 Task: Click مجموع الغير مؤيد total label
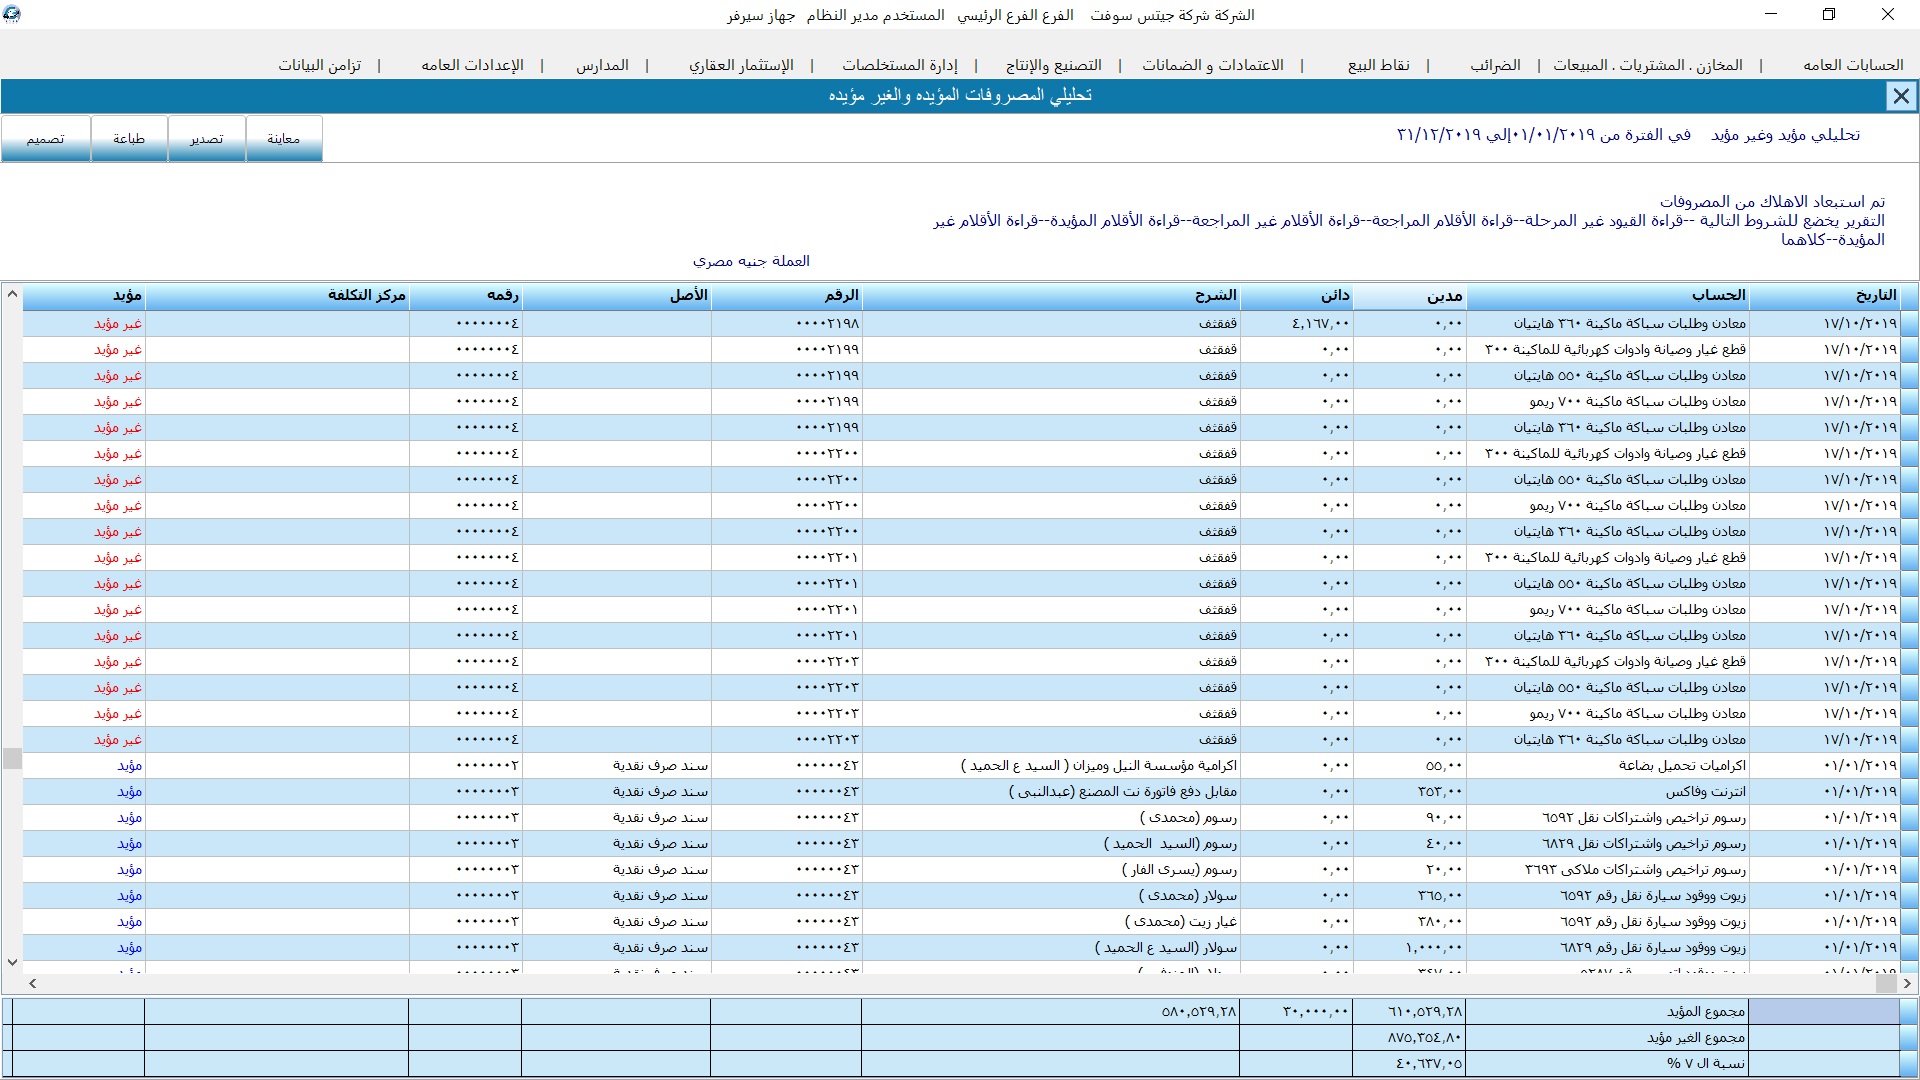click(1696, 1037)
